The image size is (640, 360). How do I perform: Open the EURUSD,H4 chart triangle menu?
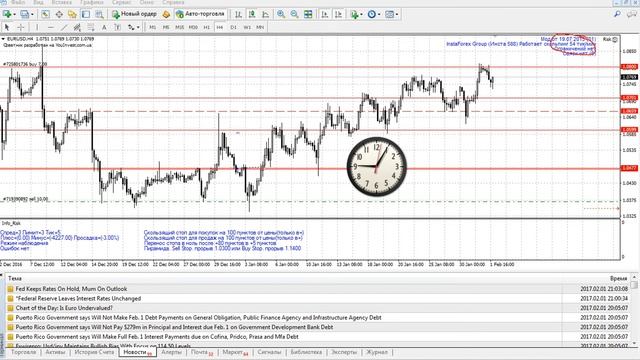3,39
